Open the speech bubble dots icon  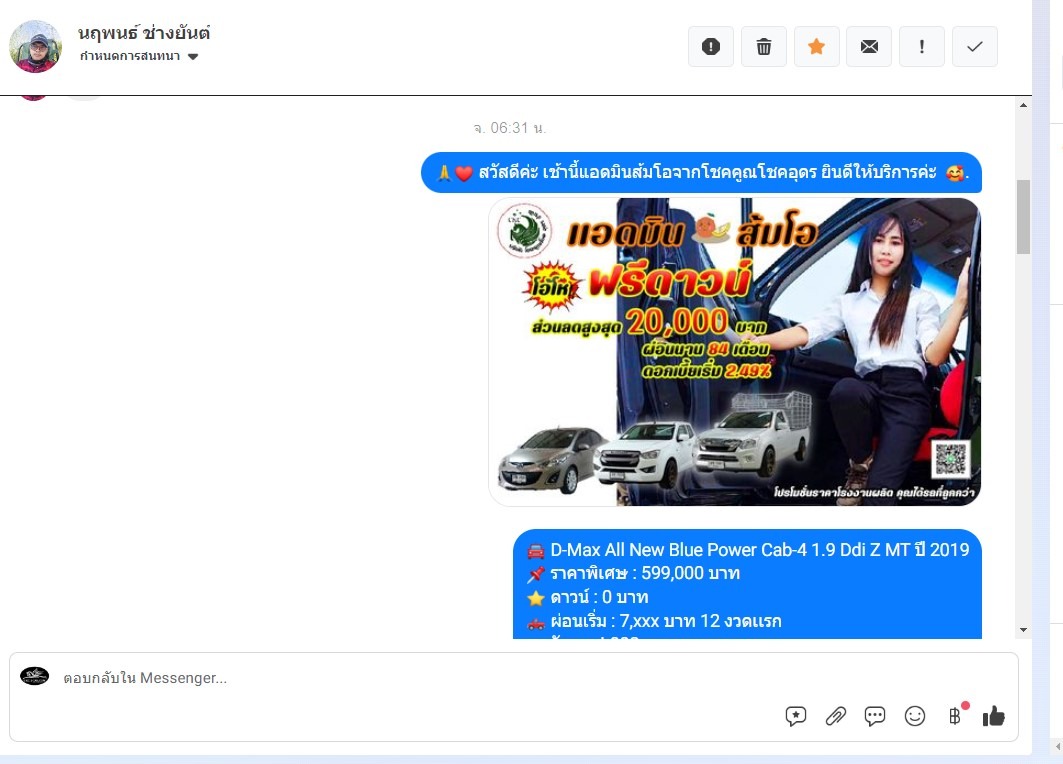pyautogui.click(x=875, y=716)
